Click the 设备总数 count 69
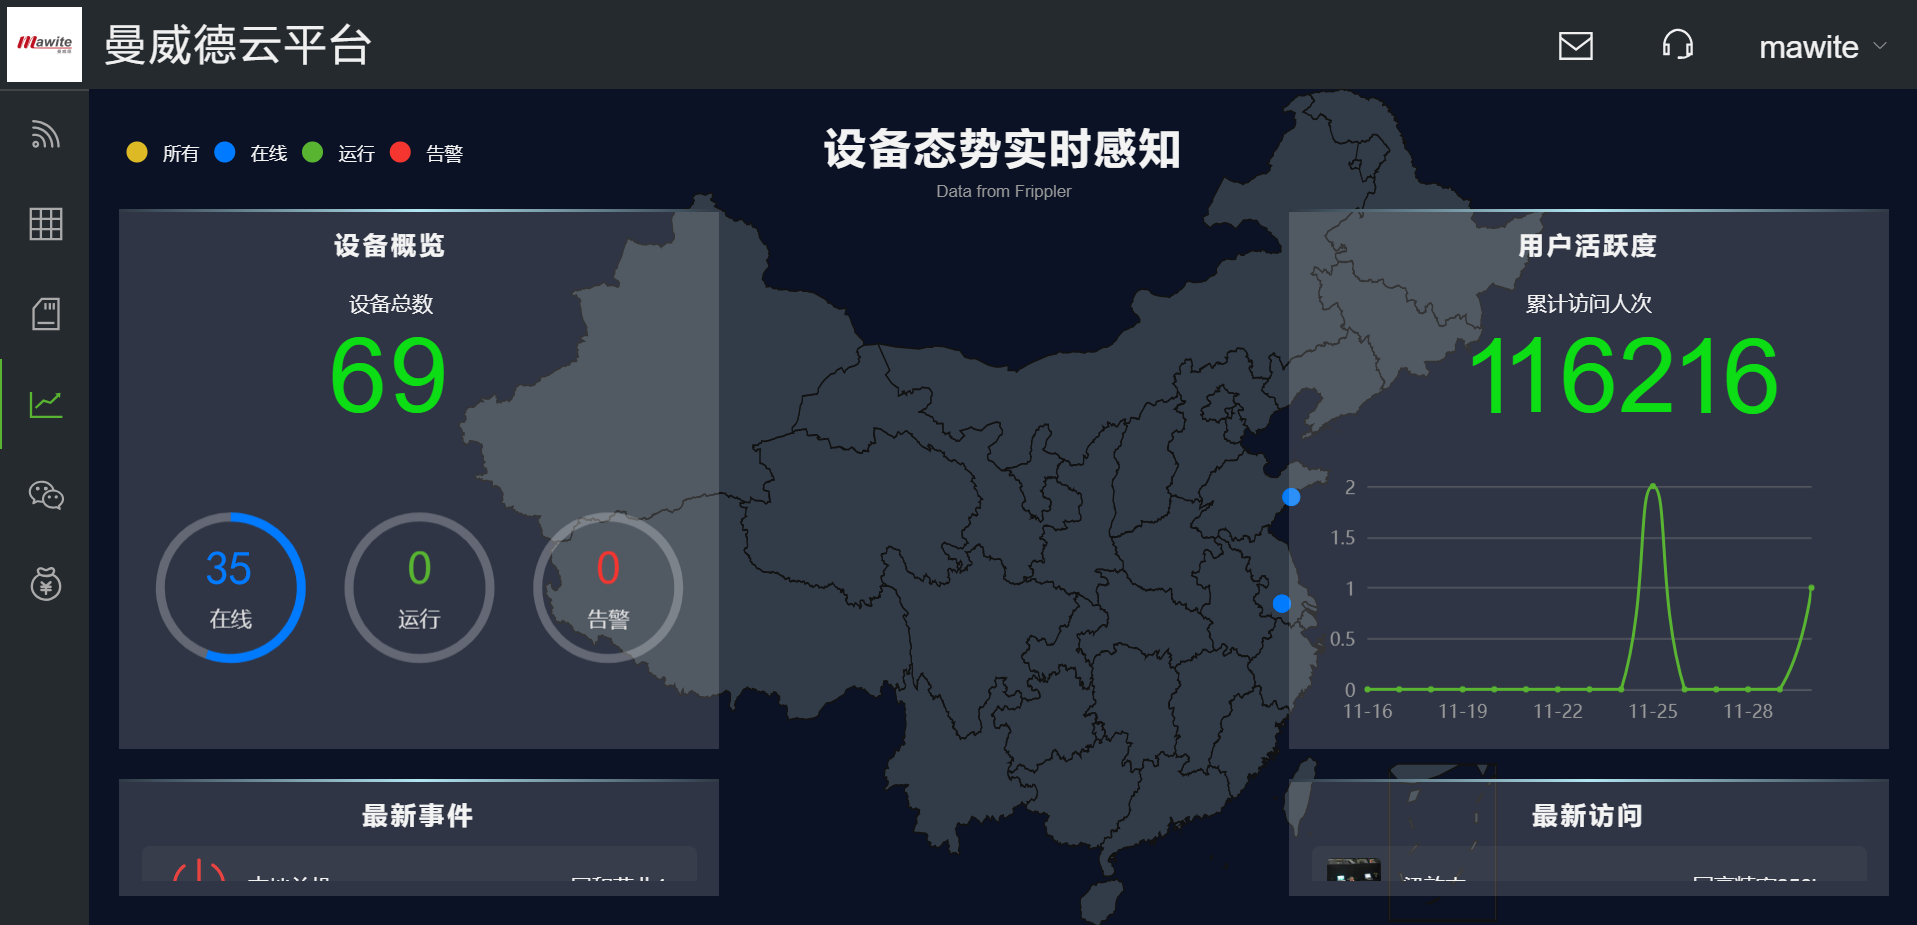The height and width of the screenshot is (925, 1917). coord(388,374)
